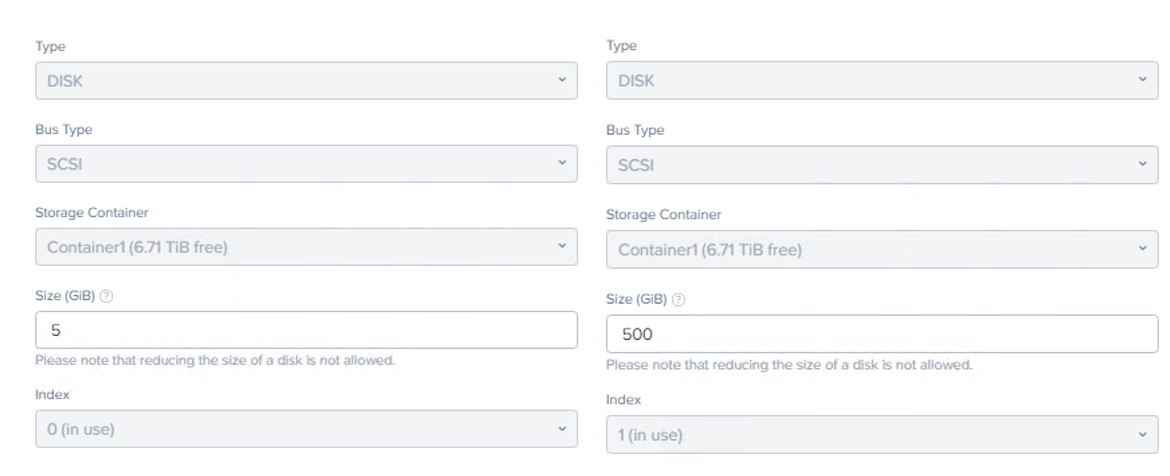This screenshot has width=1170, height=476.
Task: Click the help icon beside Size for the 5 GiB disk
Action: [107, 297]
